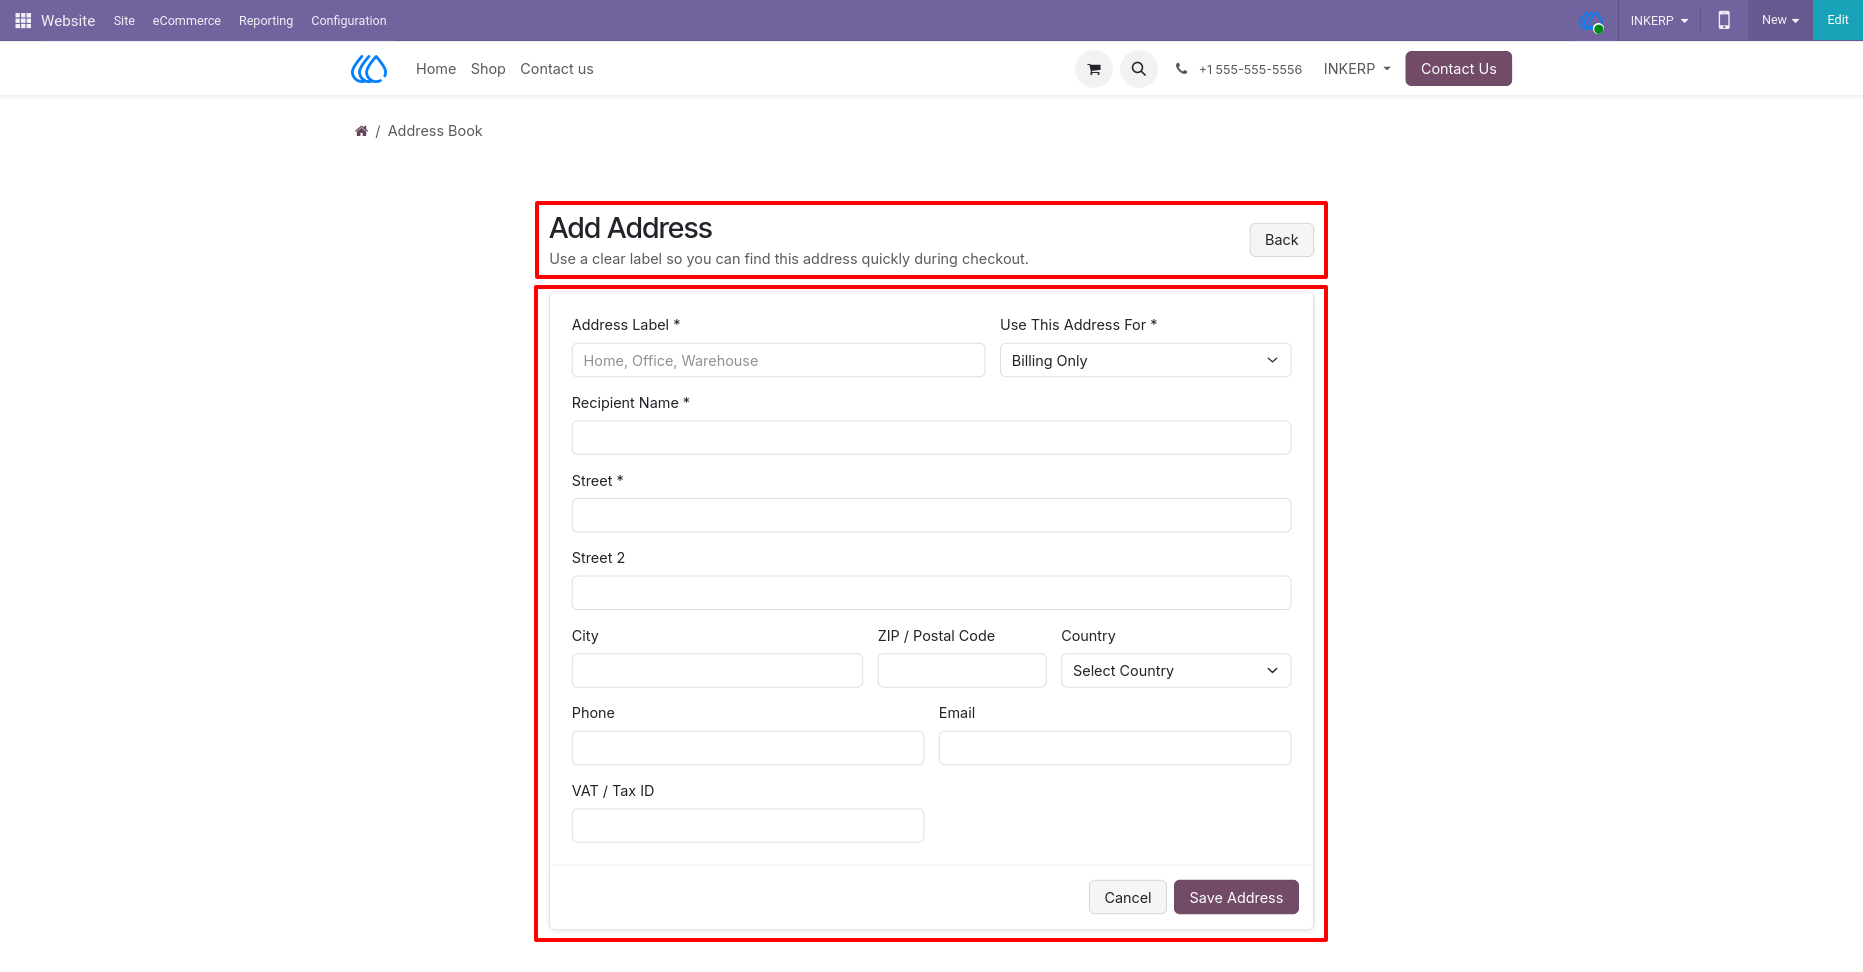Go to Home nav link
This screenshot has width=1863, height=972.
point(436,69)
